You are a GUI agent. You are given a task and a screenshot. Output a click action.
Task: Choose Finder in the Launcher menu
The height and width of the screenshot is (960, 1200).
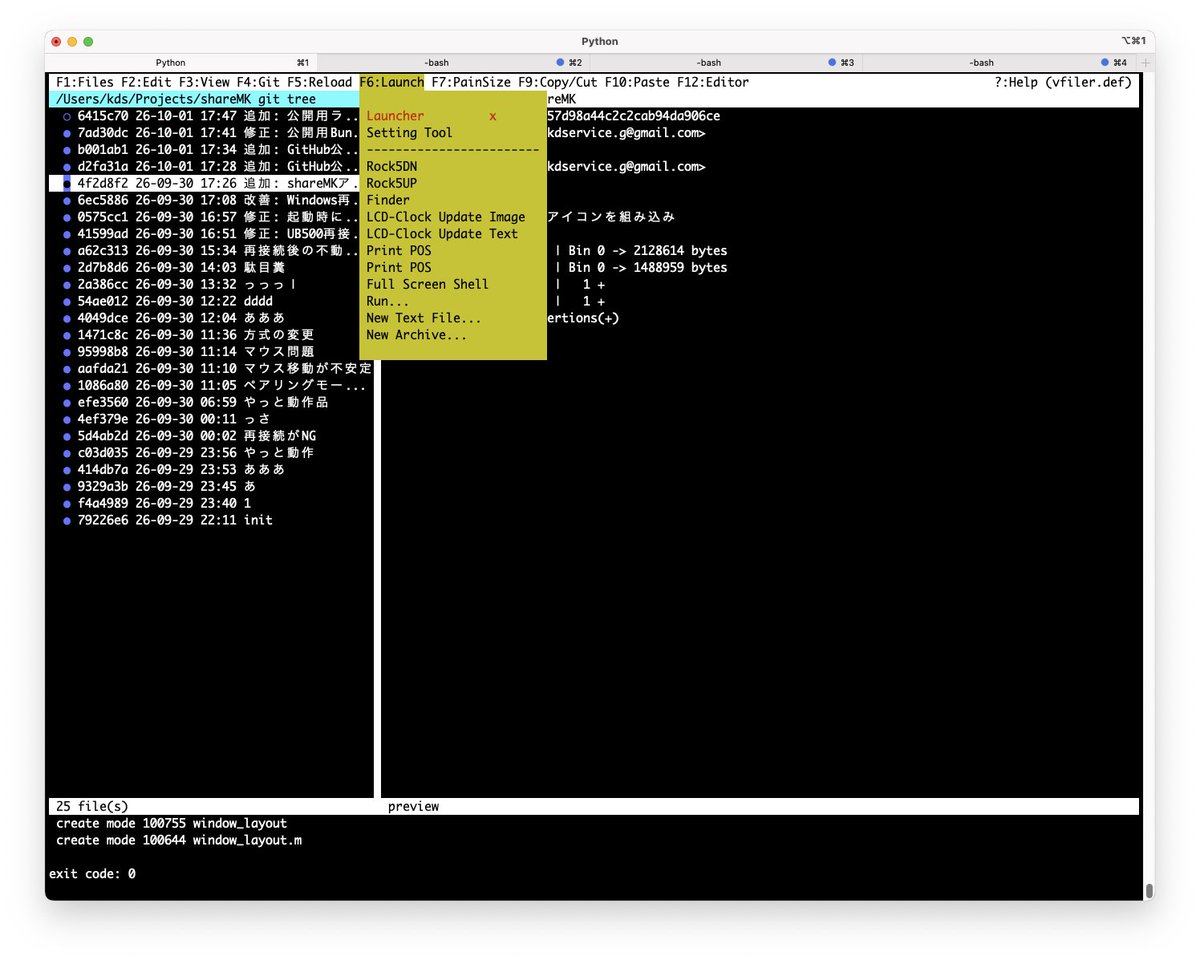point(388,200)
